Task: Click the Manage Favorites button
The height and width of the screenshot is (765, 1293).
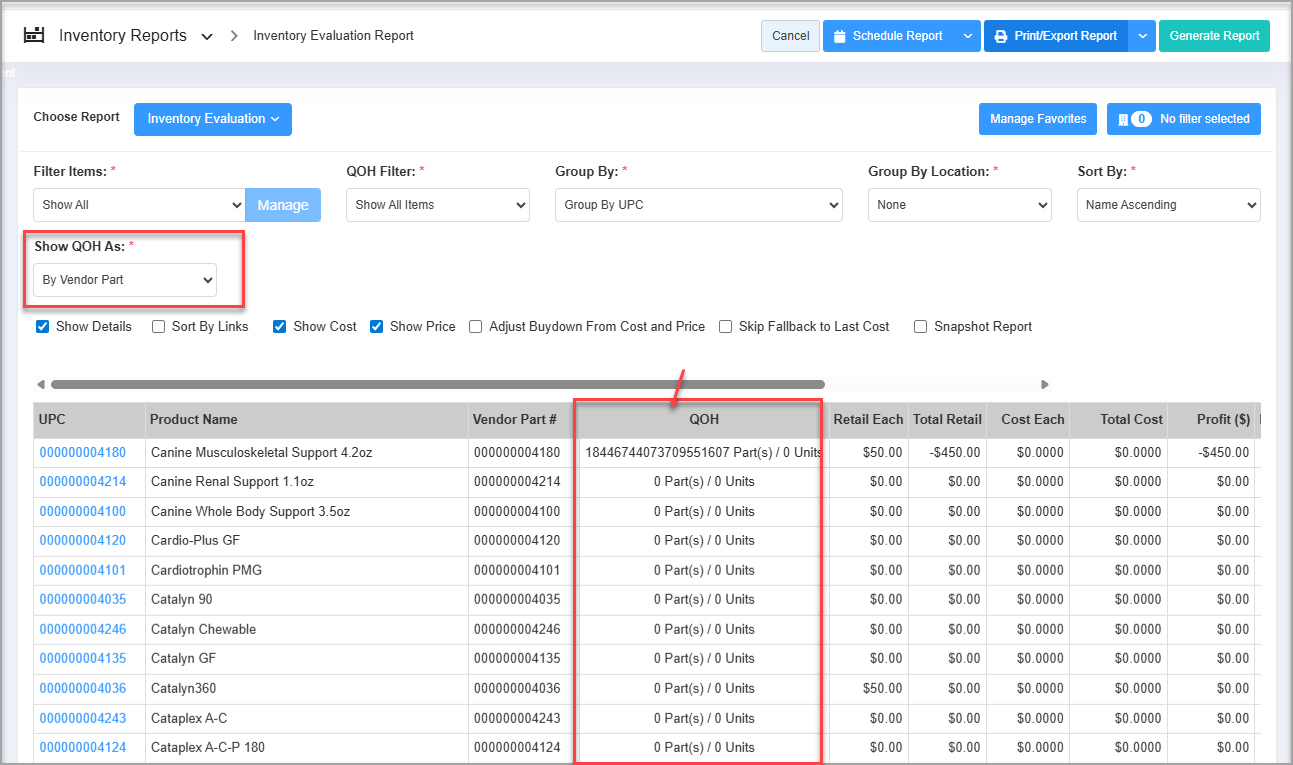Action: tap(1037, 119)
